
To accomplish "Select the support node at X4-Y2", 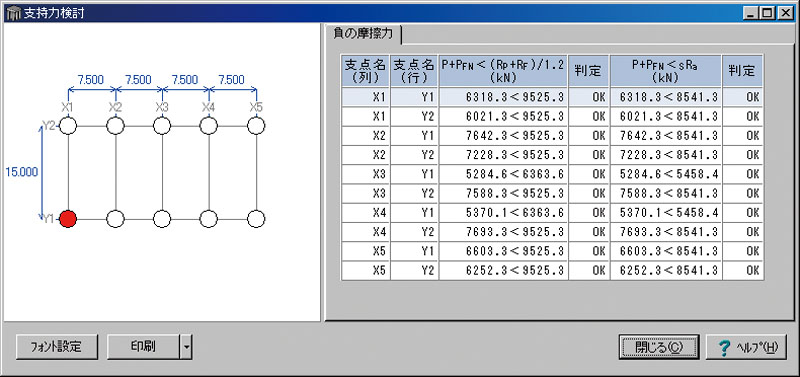I will (x=209, y=125).
